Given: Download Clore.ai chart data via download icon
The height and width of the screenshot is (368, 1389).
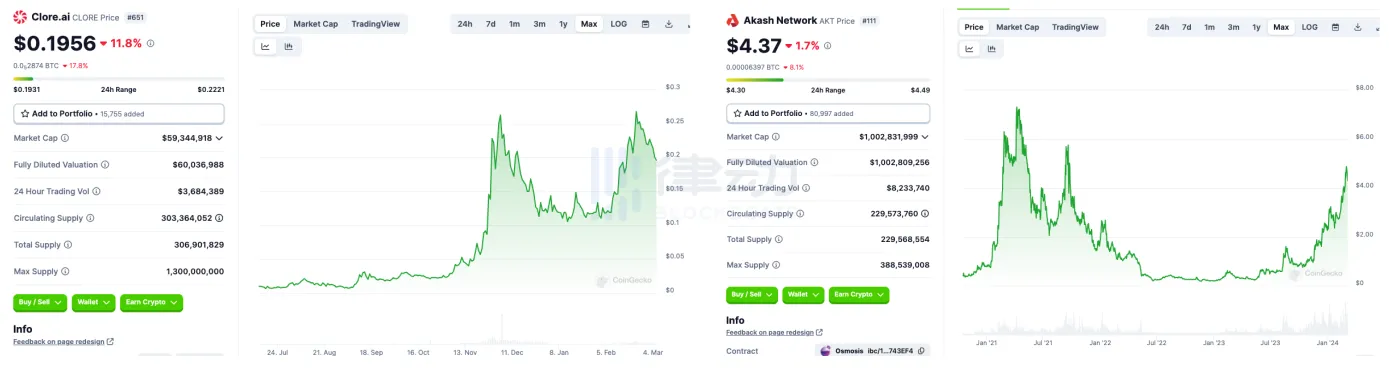Looking at the screenshot, I should [668, 24].
